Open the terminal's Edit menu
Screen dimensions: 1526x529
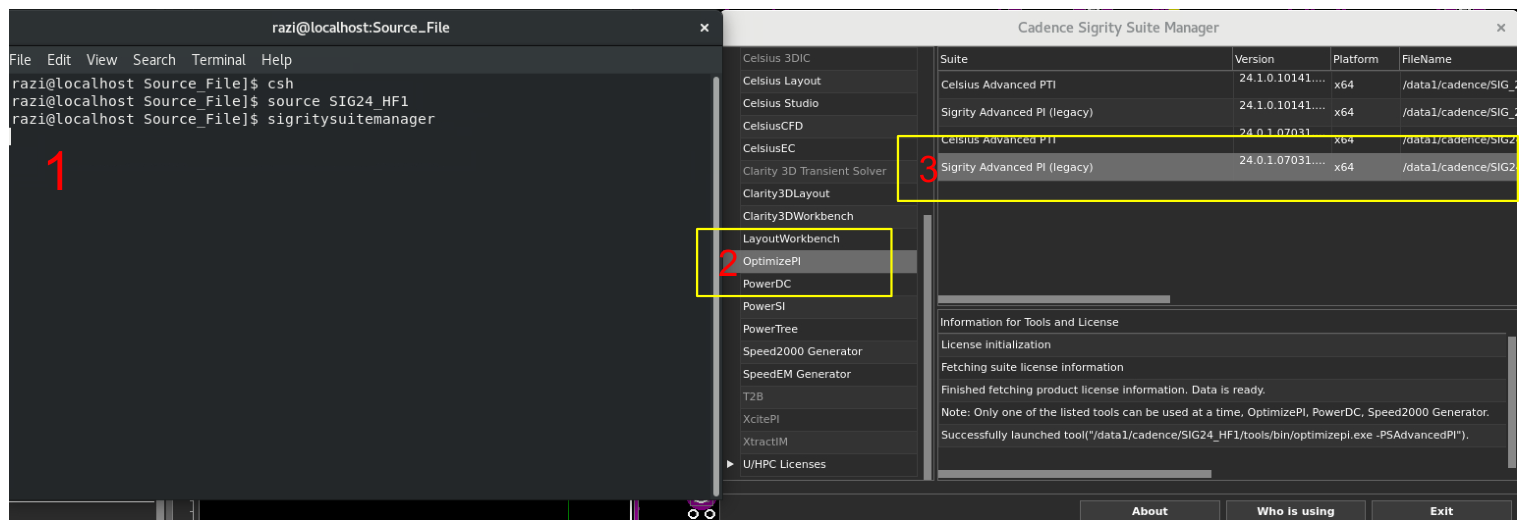coord(59,60)
